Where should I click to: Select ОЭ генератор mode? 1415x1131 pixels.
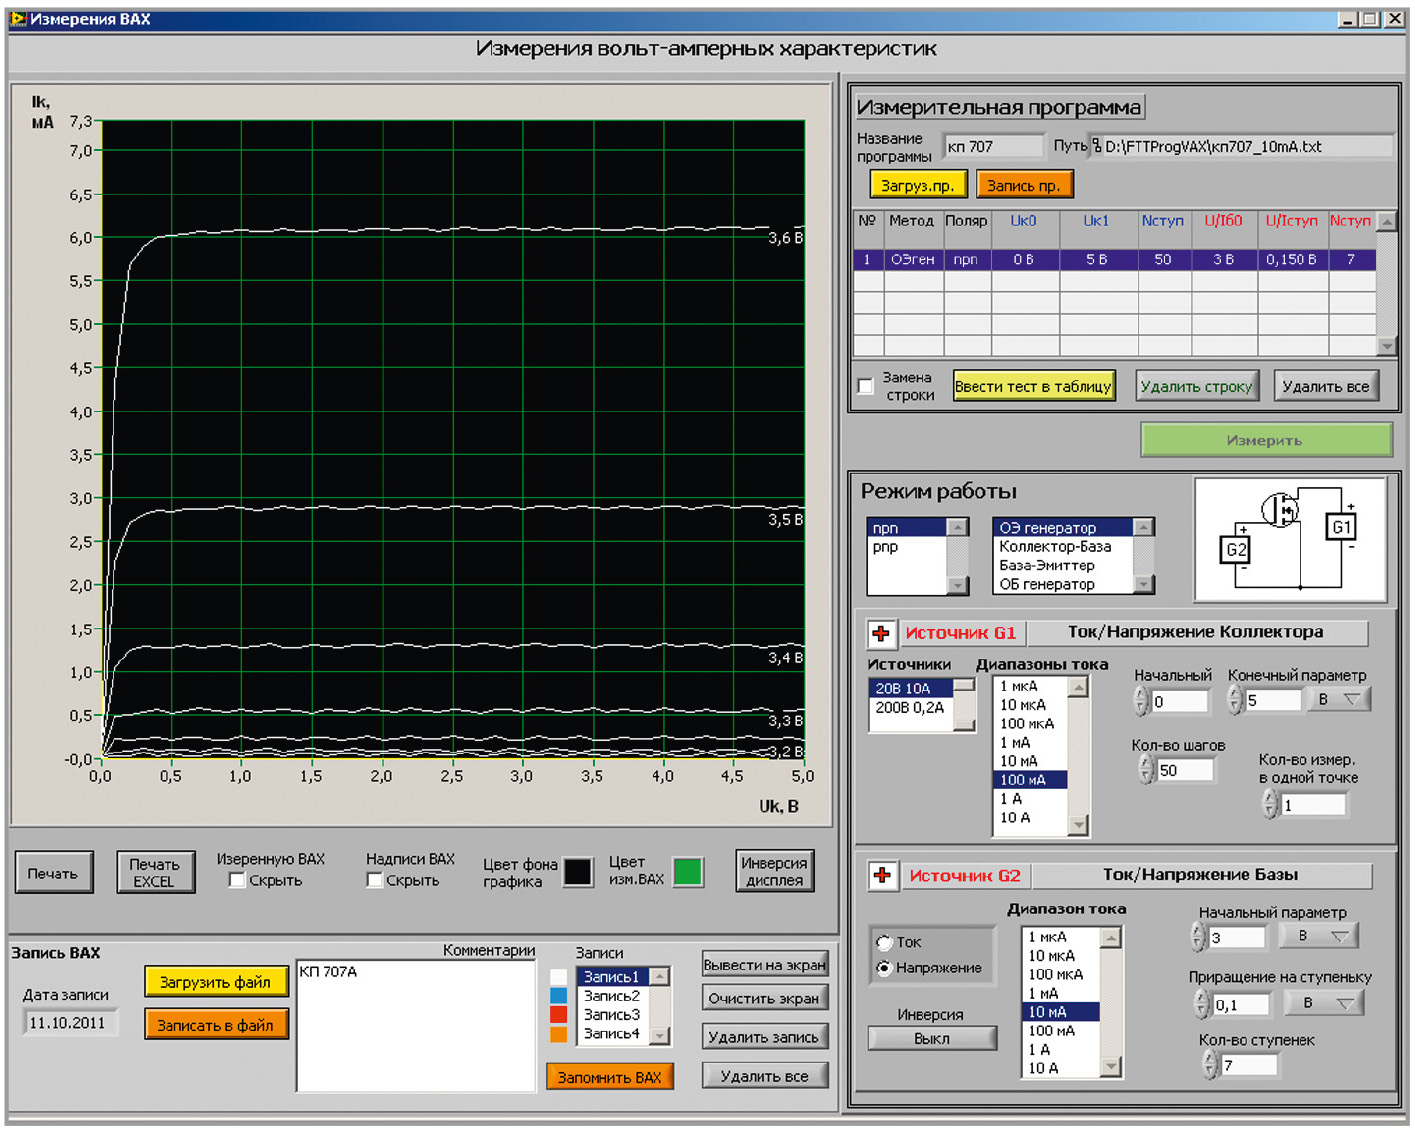pyautogui.click(x=1063, y=528)
